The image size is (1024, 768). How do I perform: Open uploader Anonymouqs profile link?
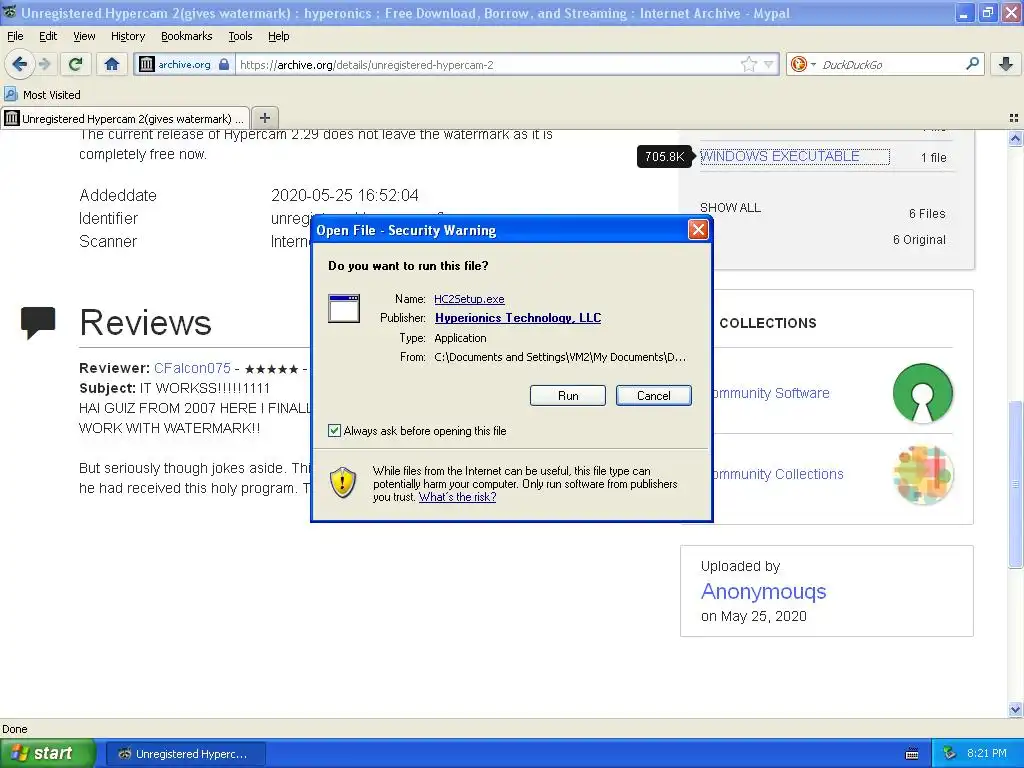763,591
